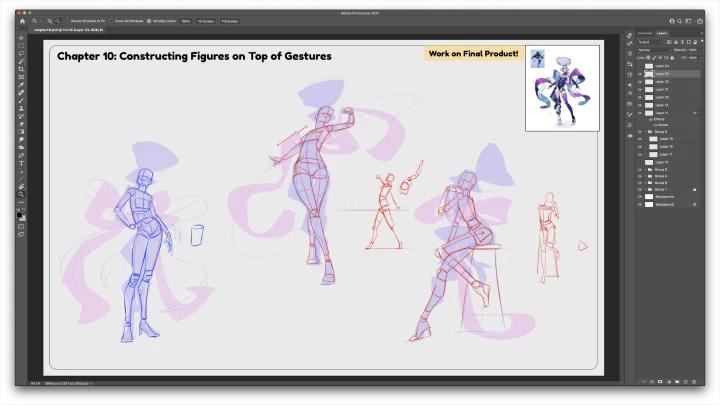Select the Zoom tool in the toolbox

[x=21, y=194]
